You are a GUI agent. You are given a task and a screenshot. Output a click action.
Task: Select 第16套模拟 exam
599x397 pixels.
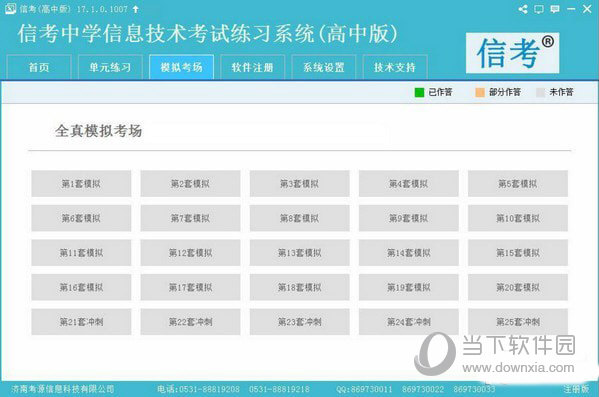click(81, 287)
